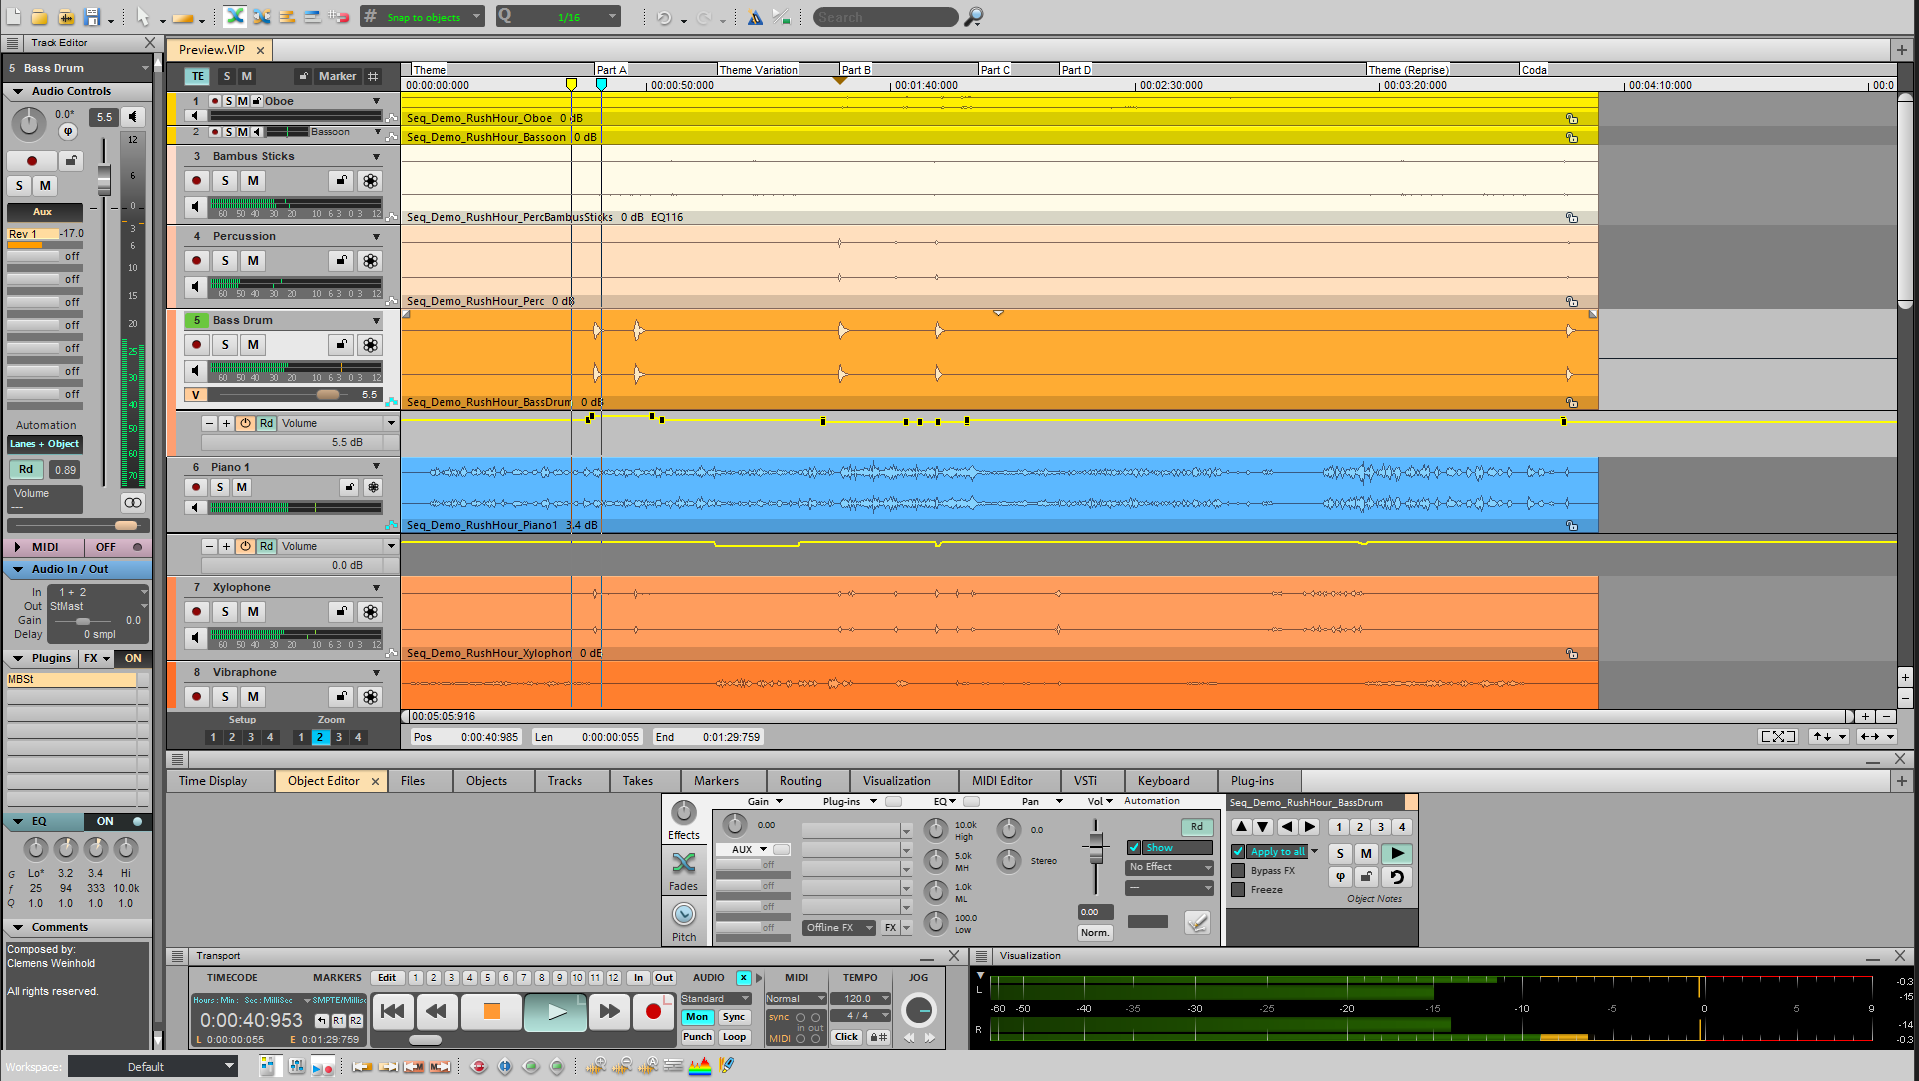Enable the Freeze checkbox
The image size is (1919, 1081).
click(1238, 890)
